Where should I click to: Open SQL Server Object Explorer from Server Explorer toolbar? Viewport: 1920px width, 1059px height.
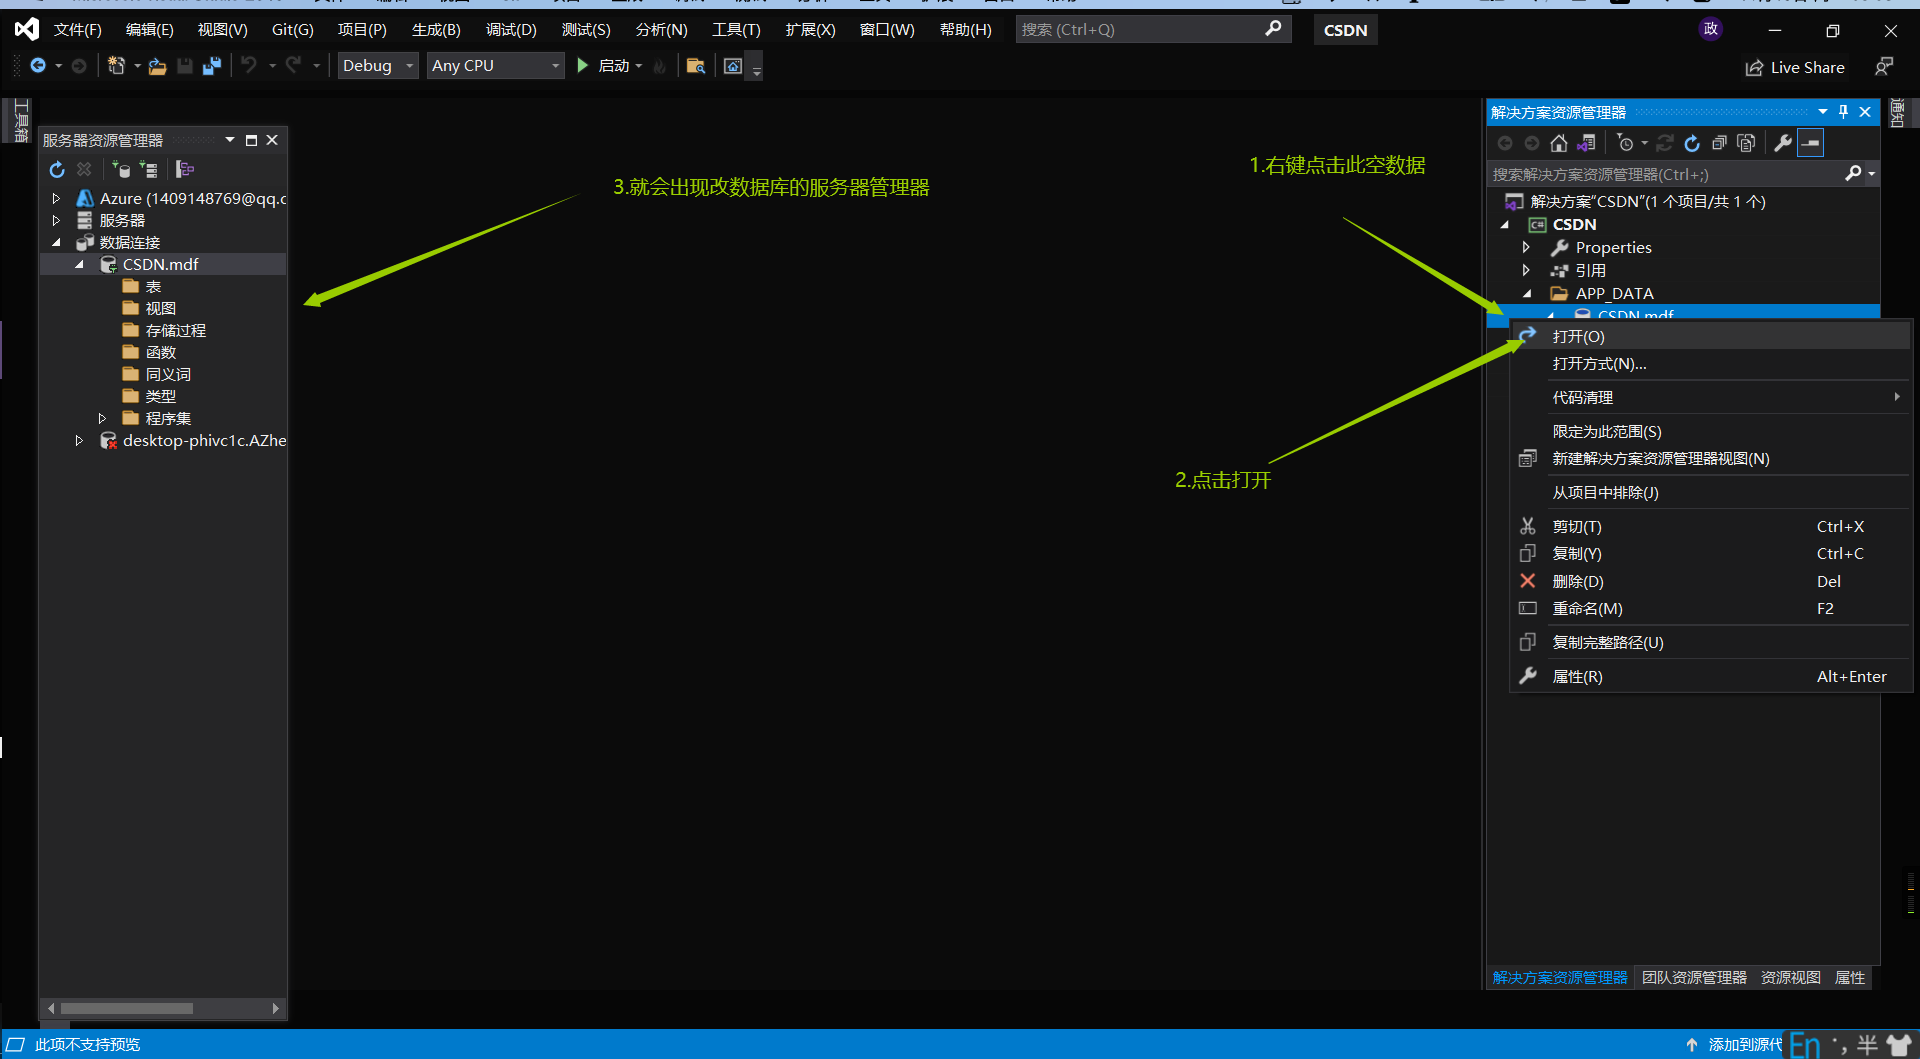click(x=184, y=170)
